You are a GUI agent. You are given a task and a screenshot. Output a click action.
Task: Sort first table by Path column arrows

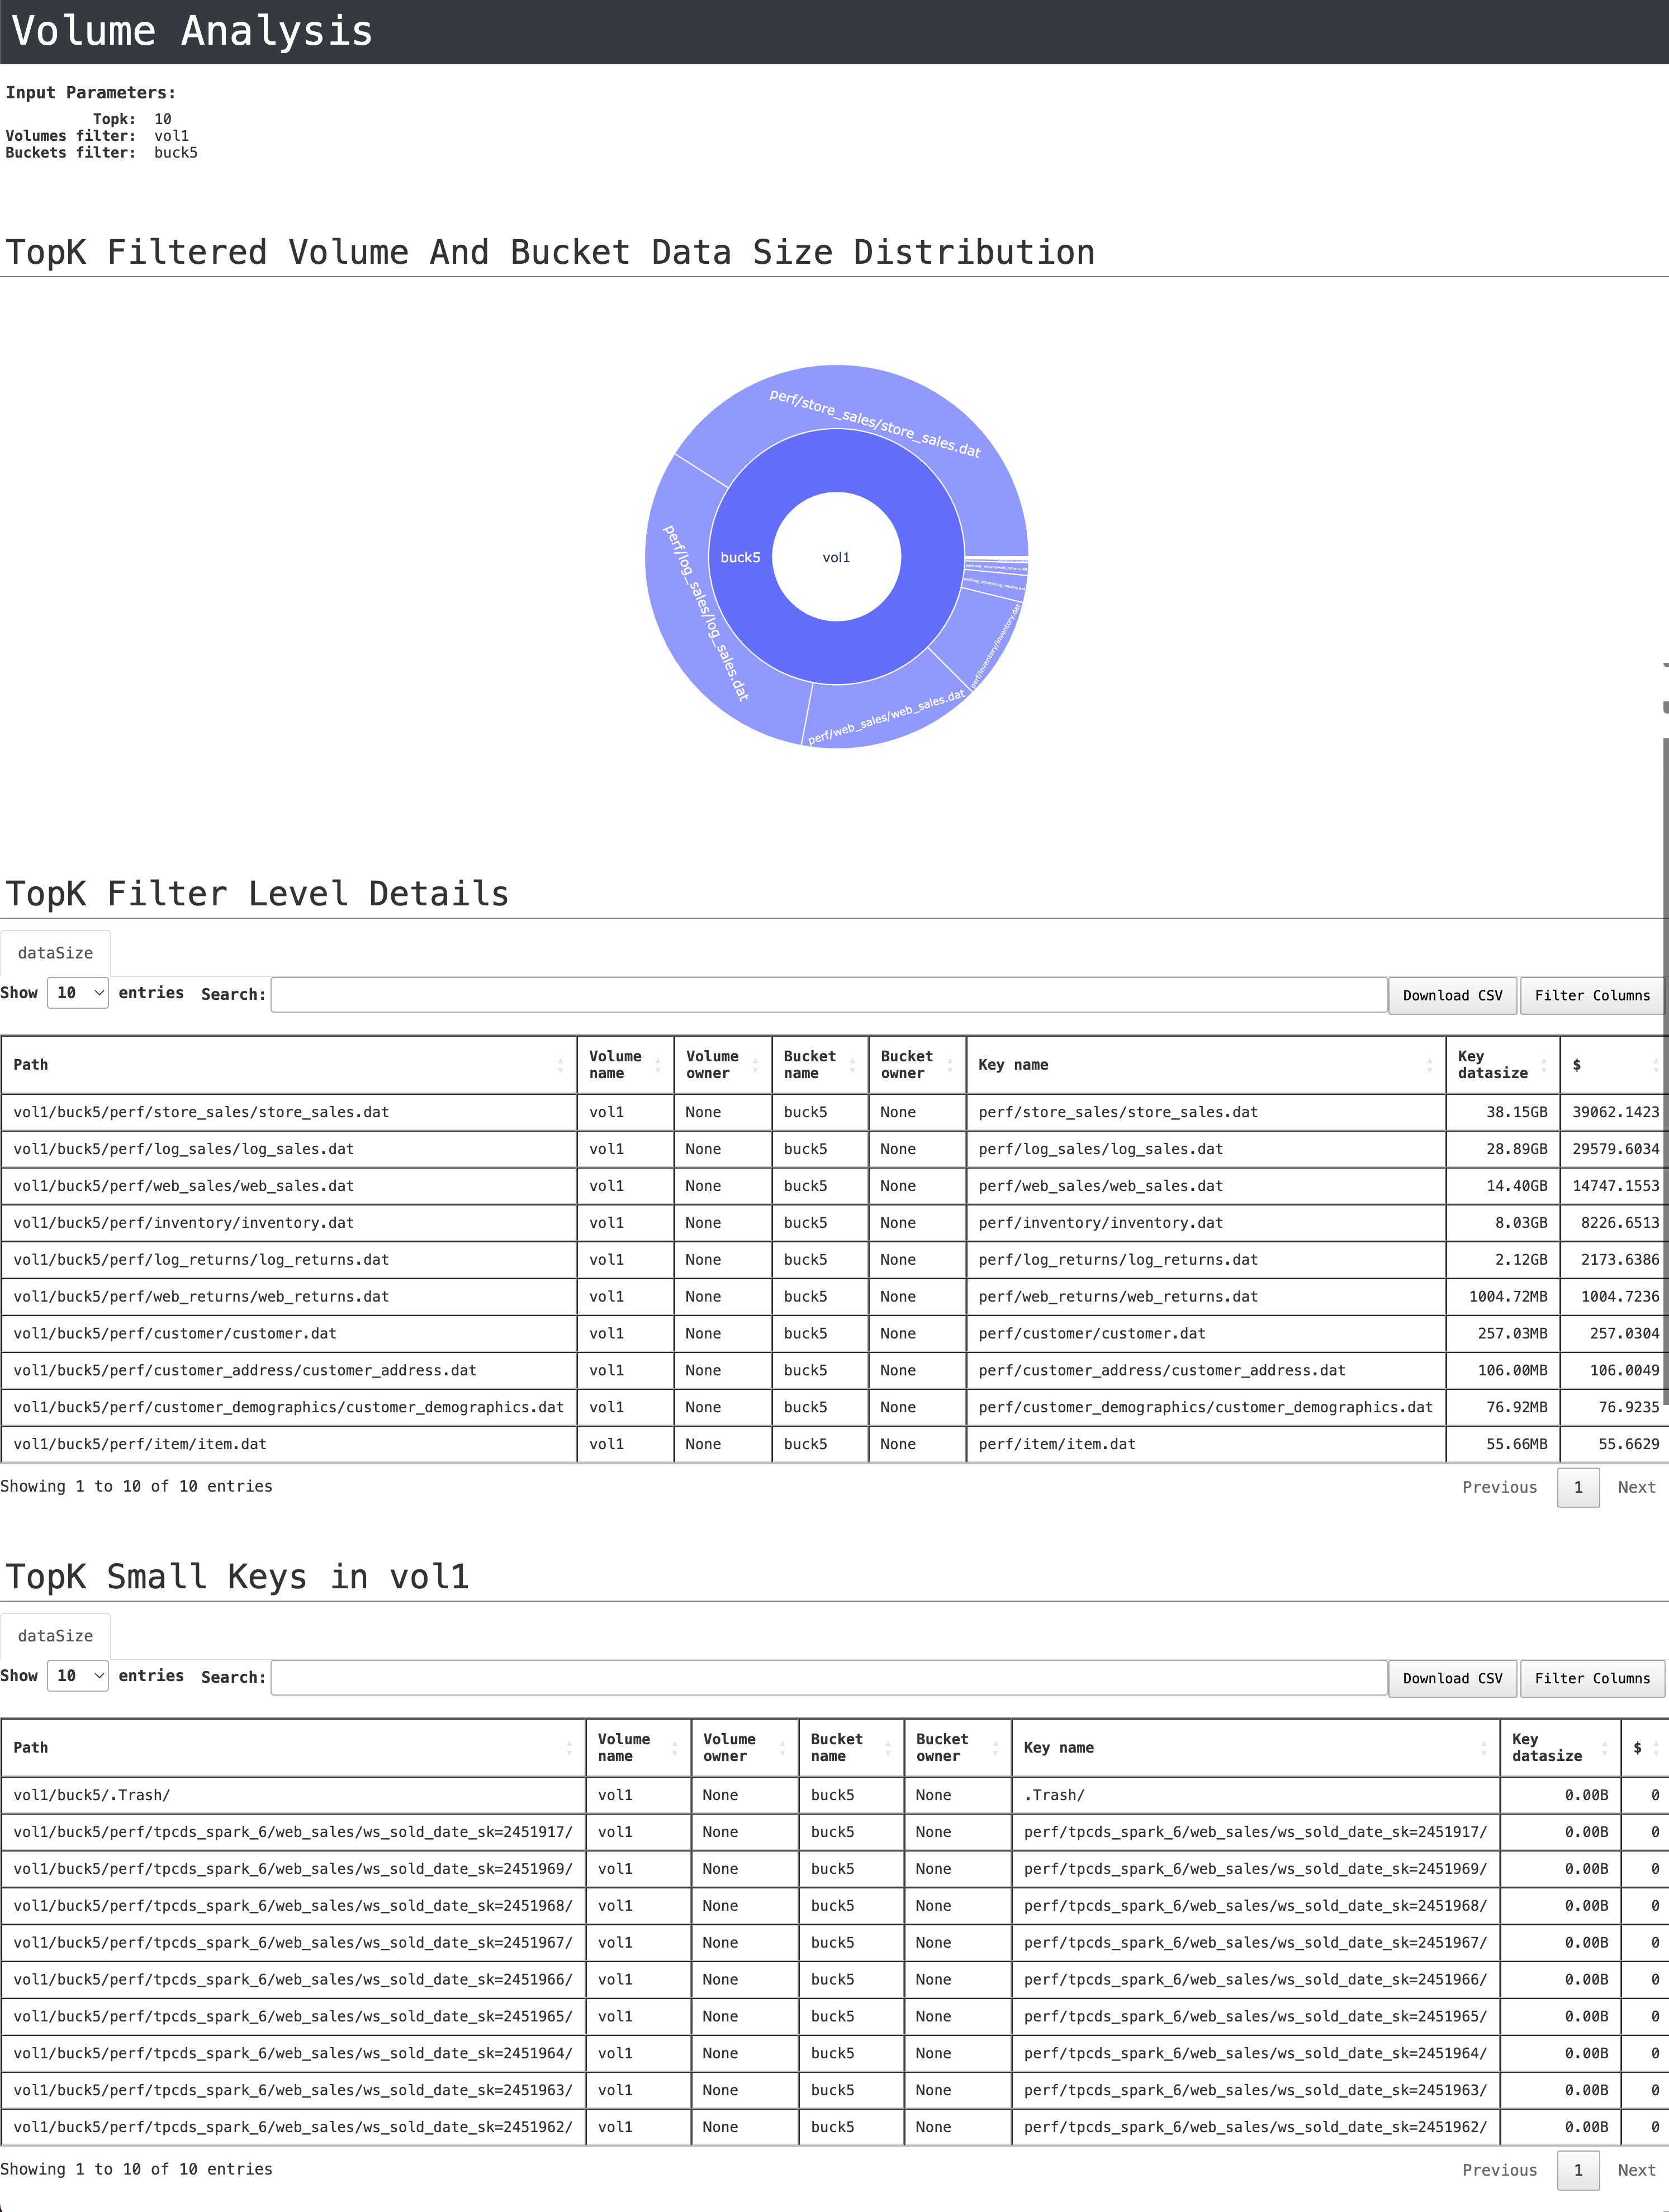(560, 1065)
